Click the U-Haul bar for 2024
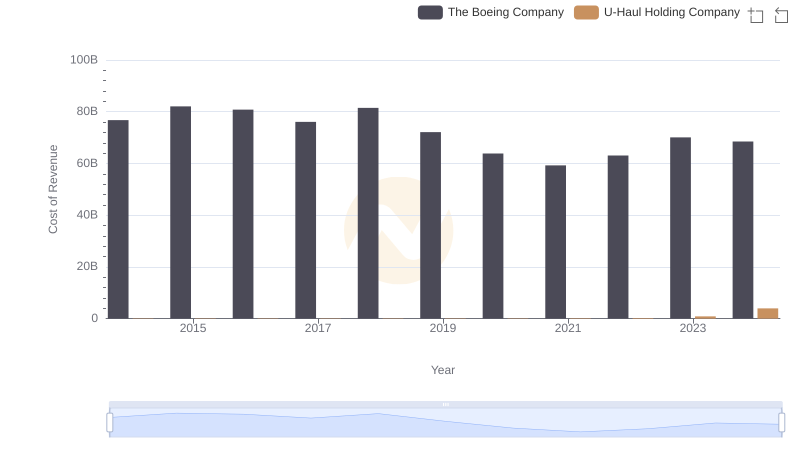This screenshot has height=461, width=800. coord(768,314)
